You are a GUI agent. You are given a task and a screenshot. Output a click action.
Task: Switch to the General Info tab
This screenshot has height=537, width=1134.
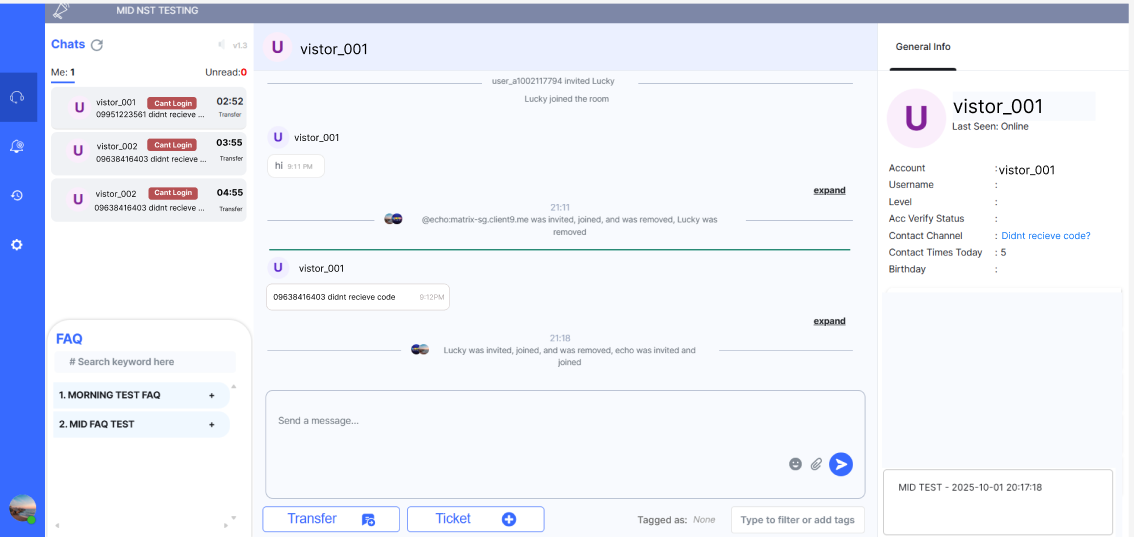click(922, 47)
